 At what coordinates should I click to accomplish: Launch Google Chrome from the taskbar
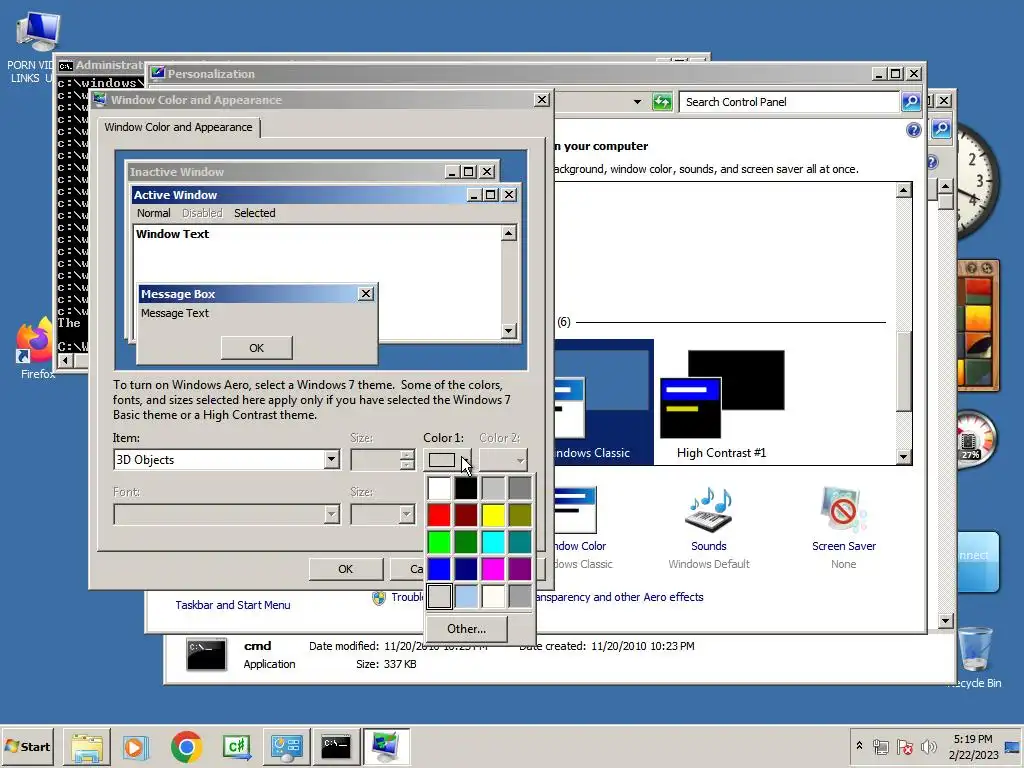(186, 747)
